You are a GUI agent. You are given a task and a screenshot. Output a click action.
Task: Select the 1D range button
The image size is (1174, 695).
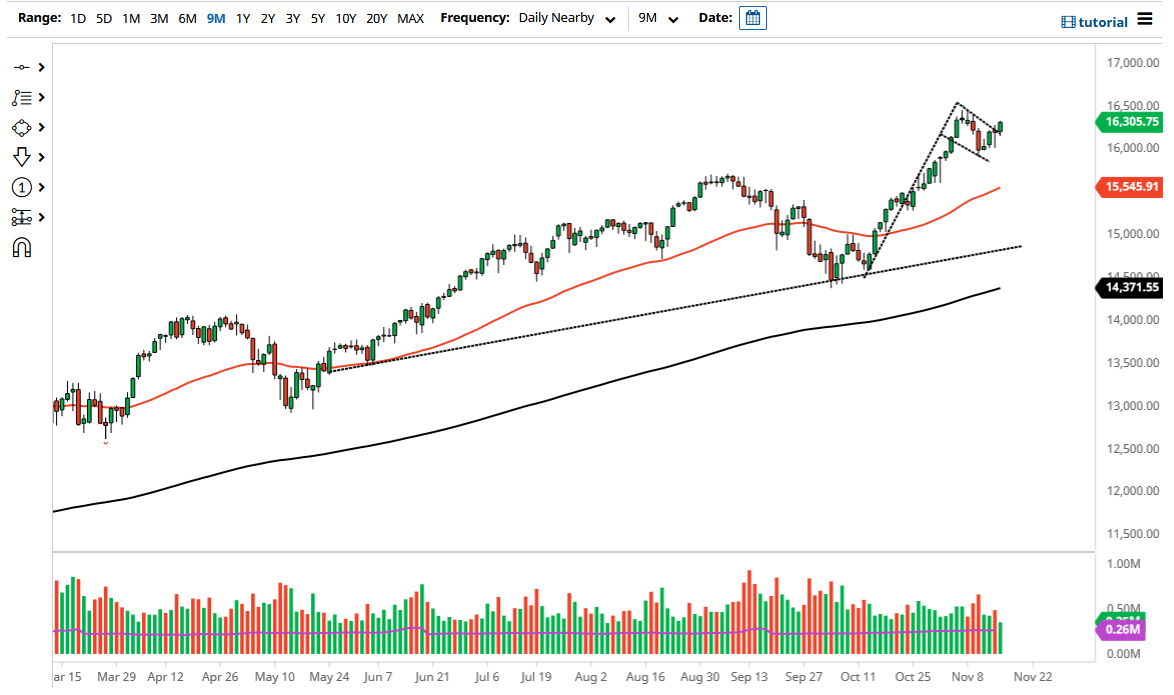[x=77, y=18]
